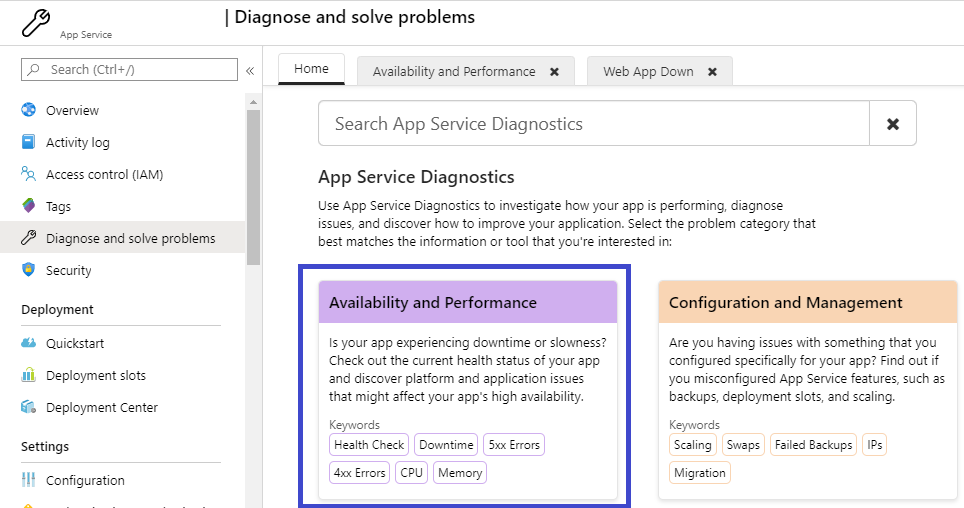Screen dimensions: 964x508
Task: Select the Tags icon in sidebar
Action: 29,206
